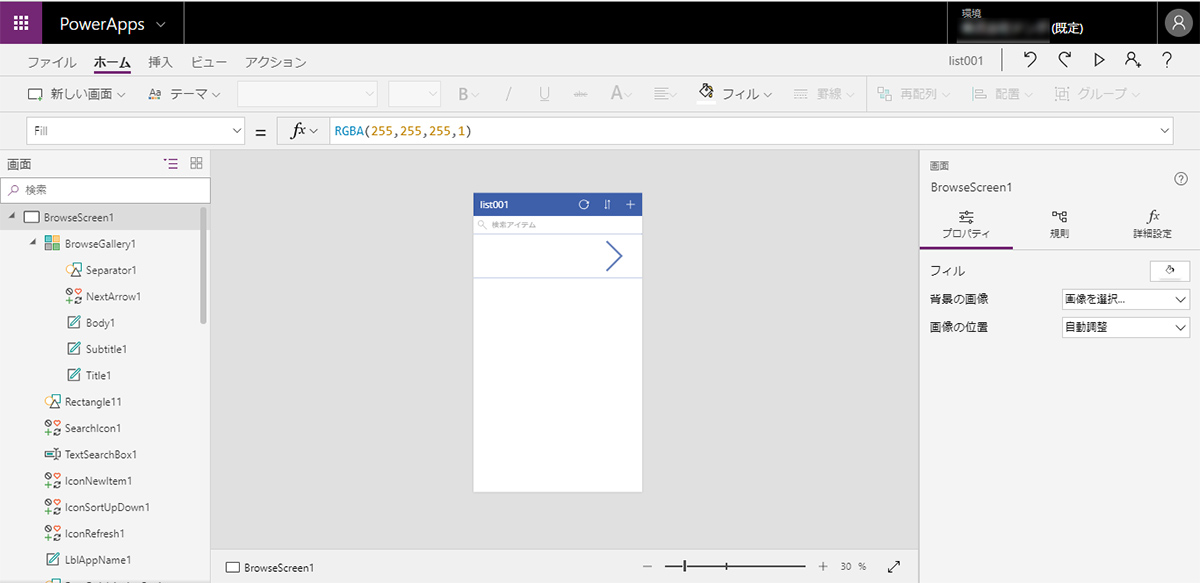The image size is (1200, 583).
Task: Select the ホーム ribbon tab
Action: tap(112, 62)
